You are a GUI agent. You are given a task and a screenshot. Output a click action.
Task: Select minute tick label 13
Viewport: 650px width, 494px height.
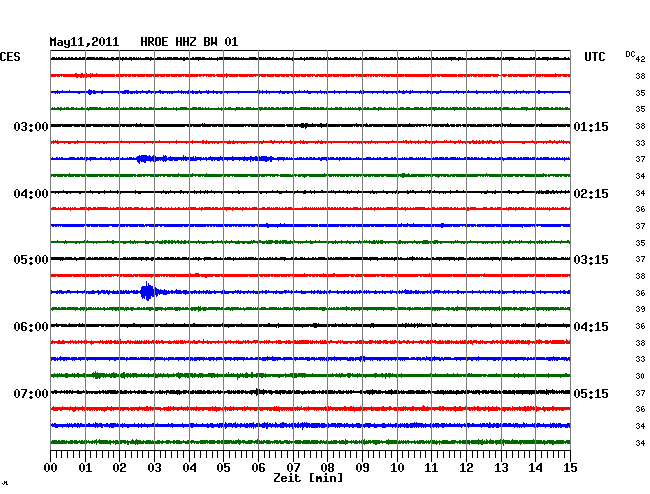tap(501, 467)
